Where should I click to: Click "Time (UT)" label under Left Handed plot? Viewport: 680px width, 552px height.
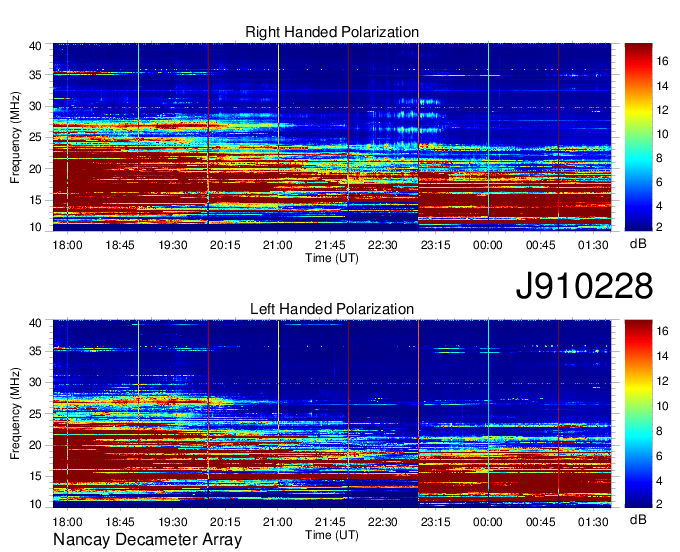tap(332, 535)
